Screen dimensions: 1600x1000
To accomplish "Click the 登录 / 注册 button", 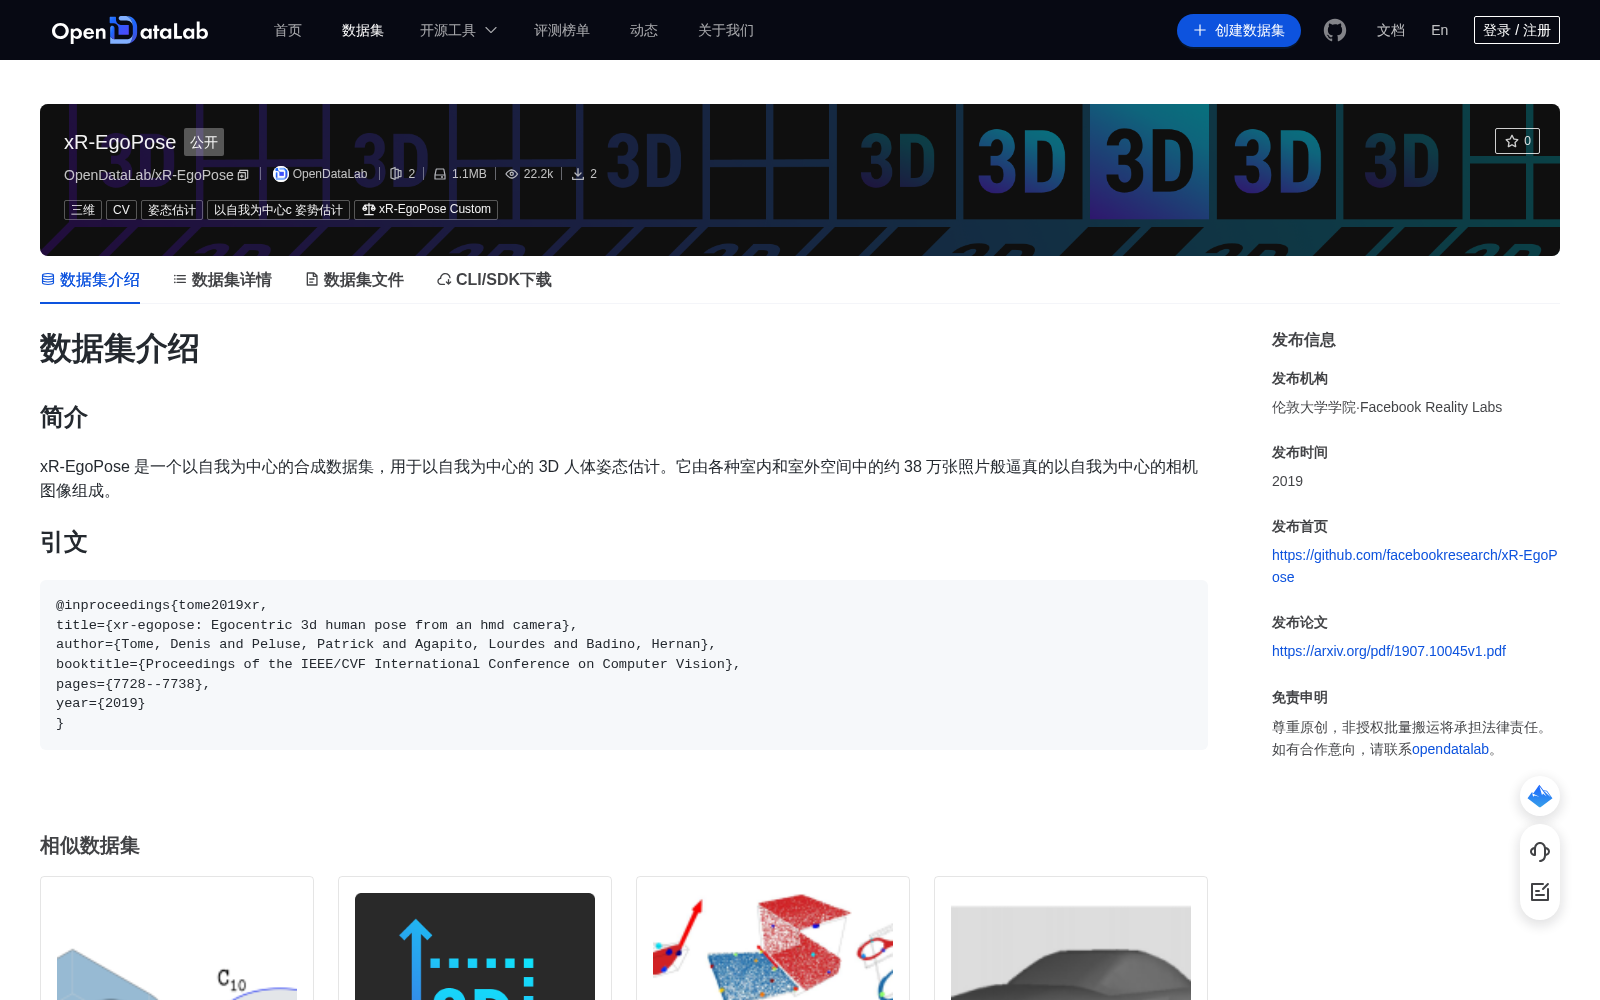I will coord(1517,30).
